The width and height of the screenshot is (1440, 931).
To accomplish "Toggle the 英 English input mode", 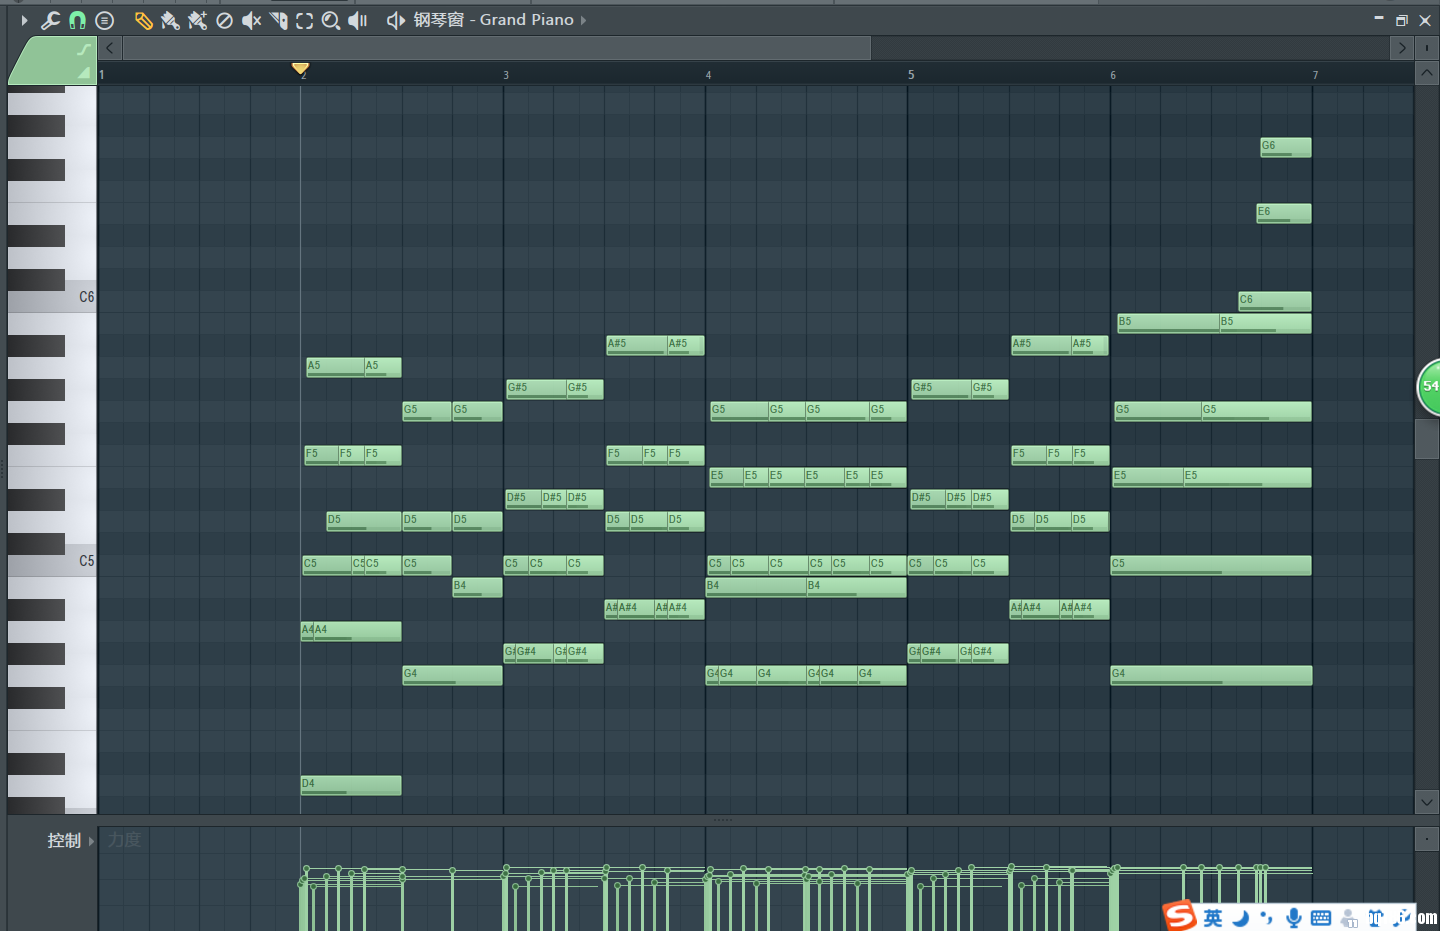I will pos(1213,918).
